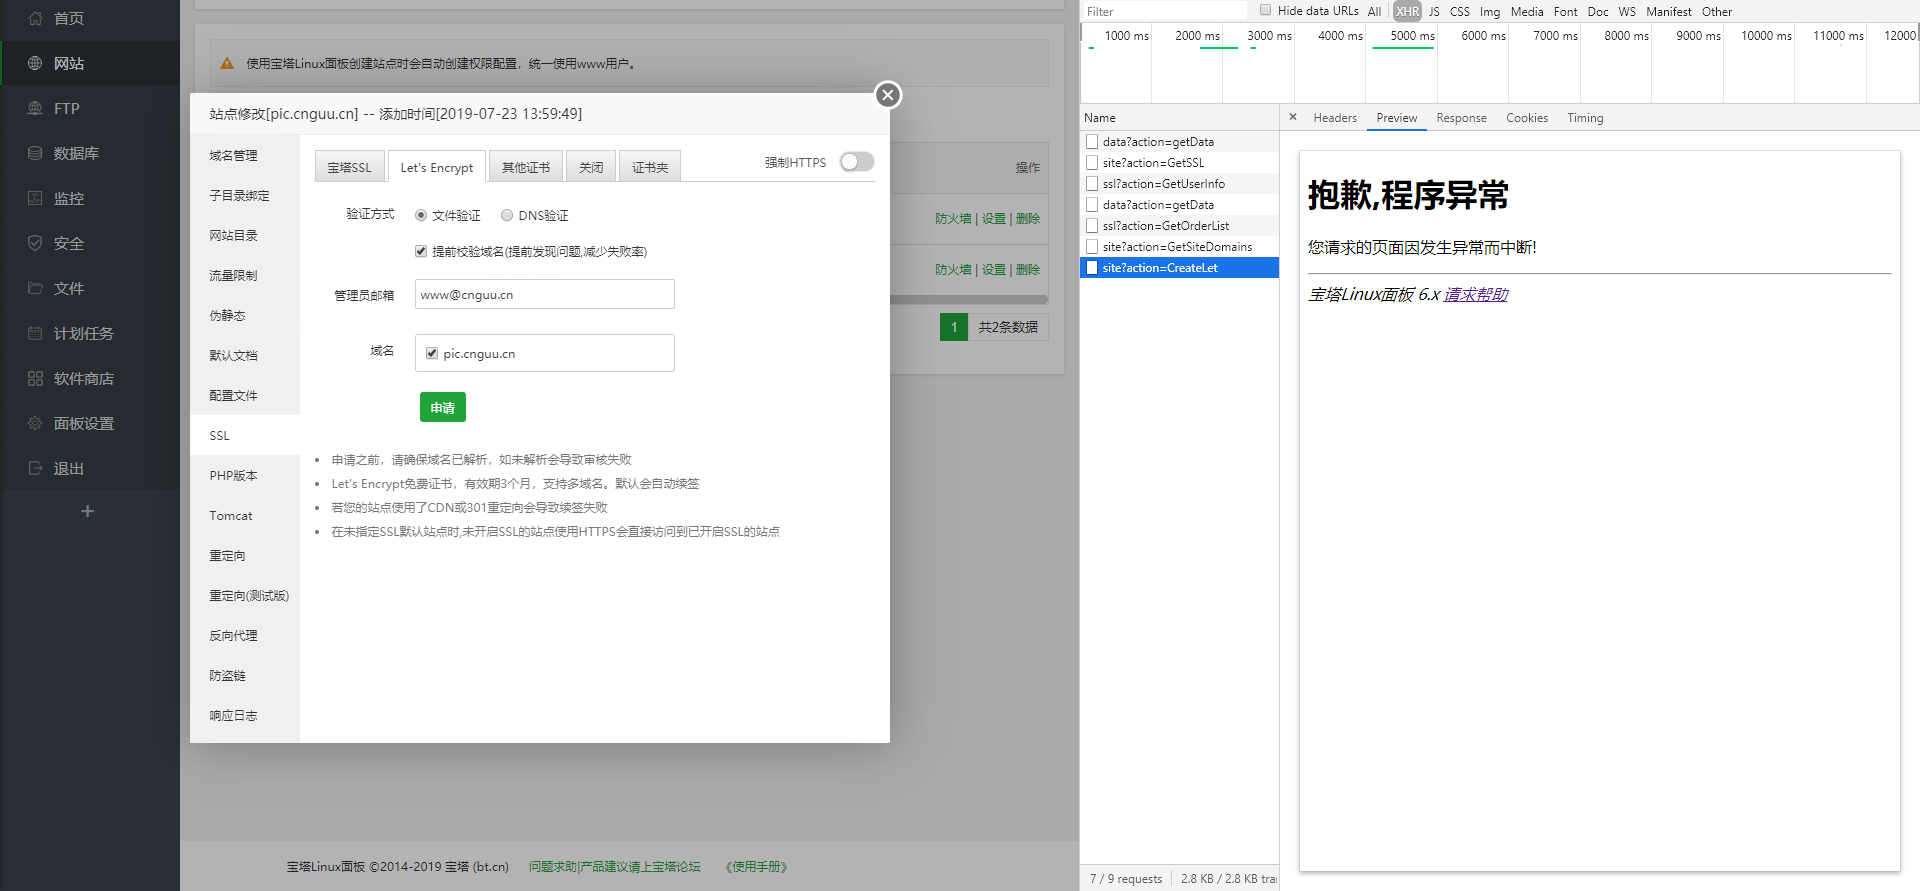Screen dimensions: 1920x891
Task: Open the Headers tab in DevTools
Action: [x=1335, y=118]
